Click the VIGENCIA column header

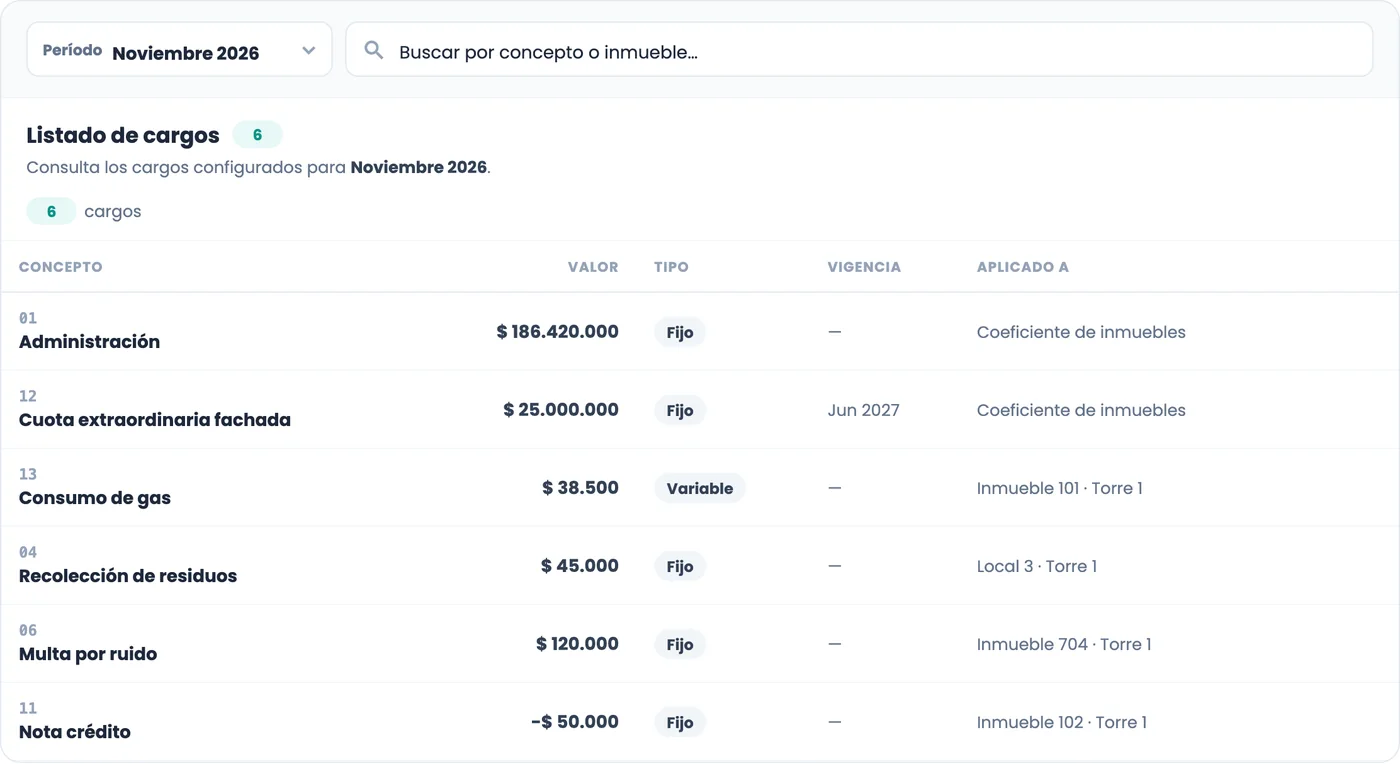point(864,267)
